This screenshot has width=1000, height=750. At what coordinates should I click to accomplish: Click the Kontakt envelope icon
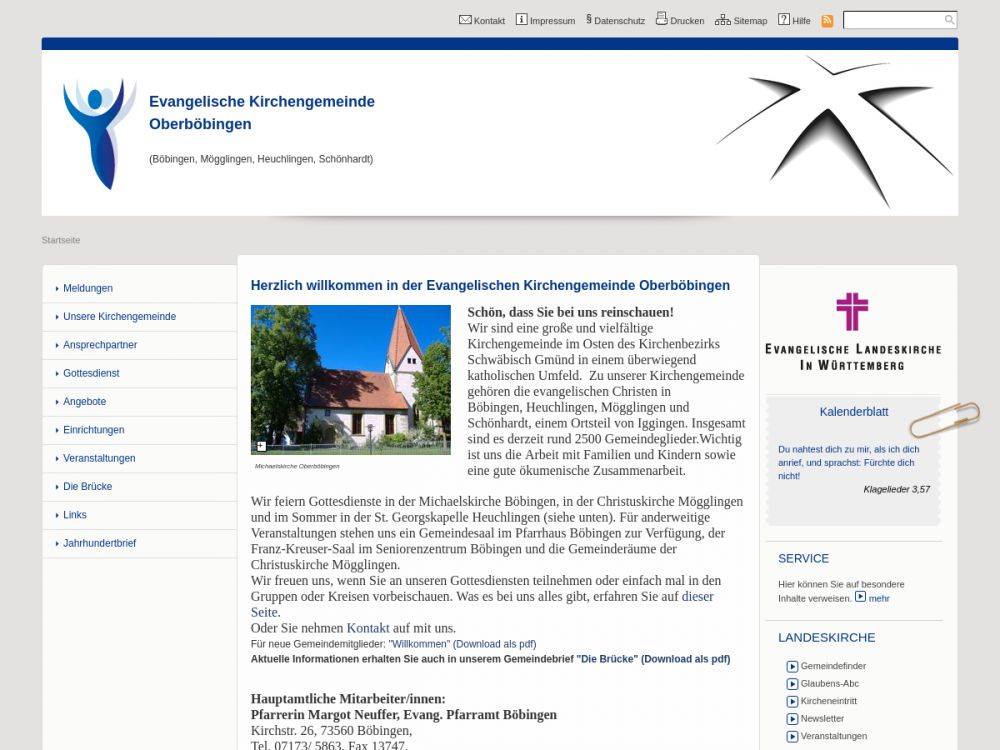click(465, 20)
